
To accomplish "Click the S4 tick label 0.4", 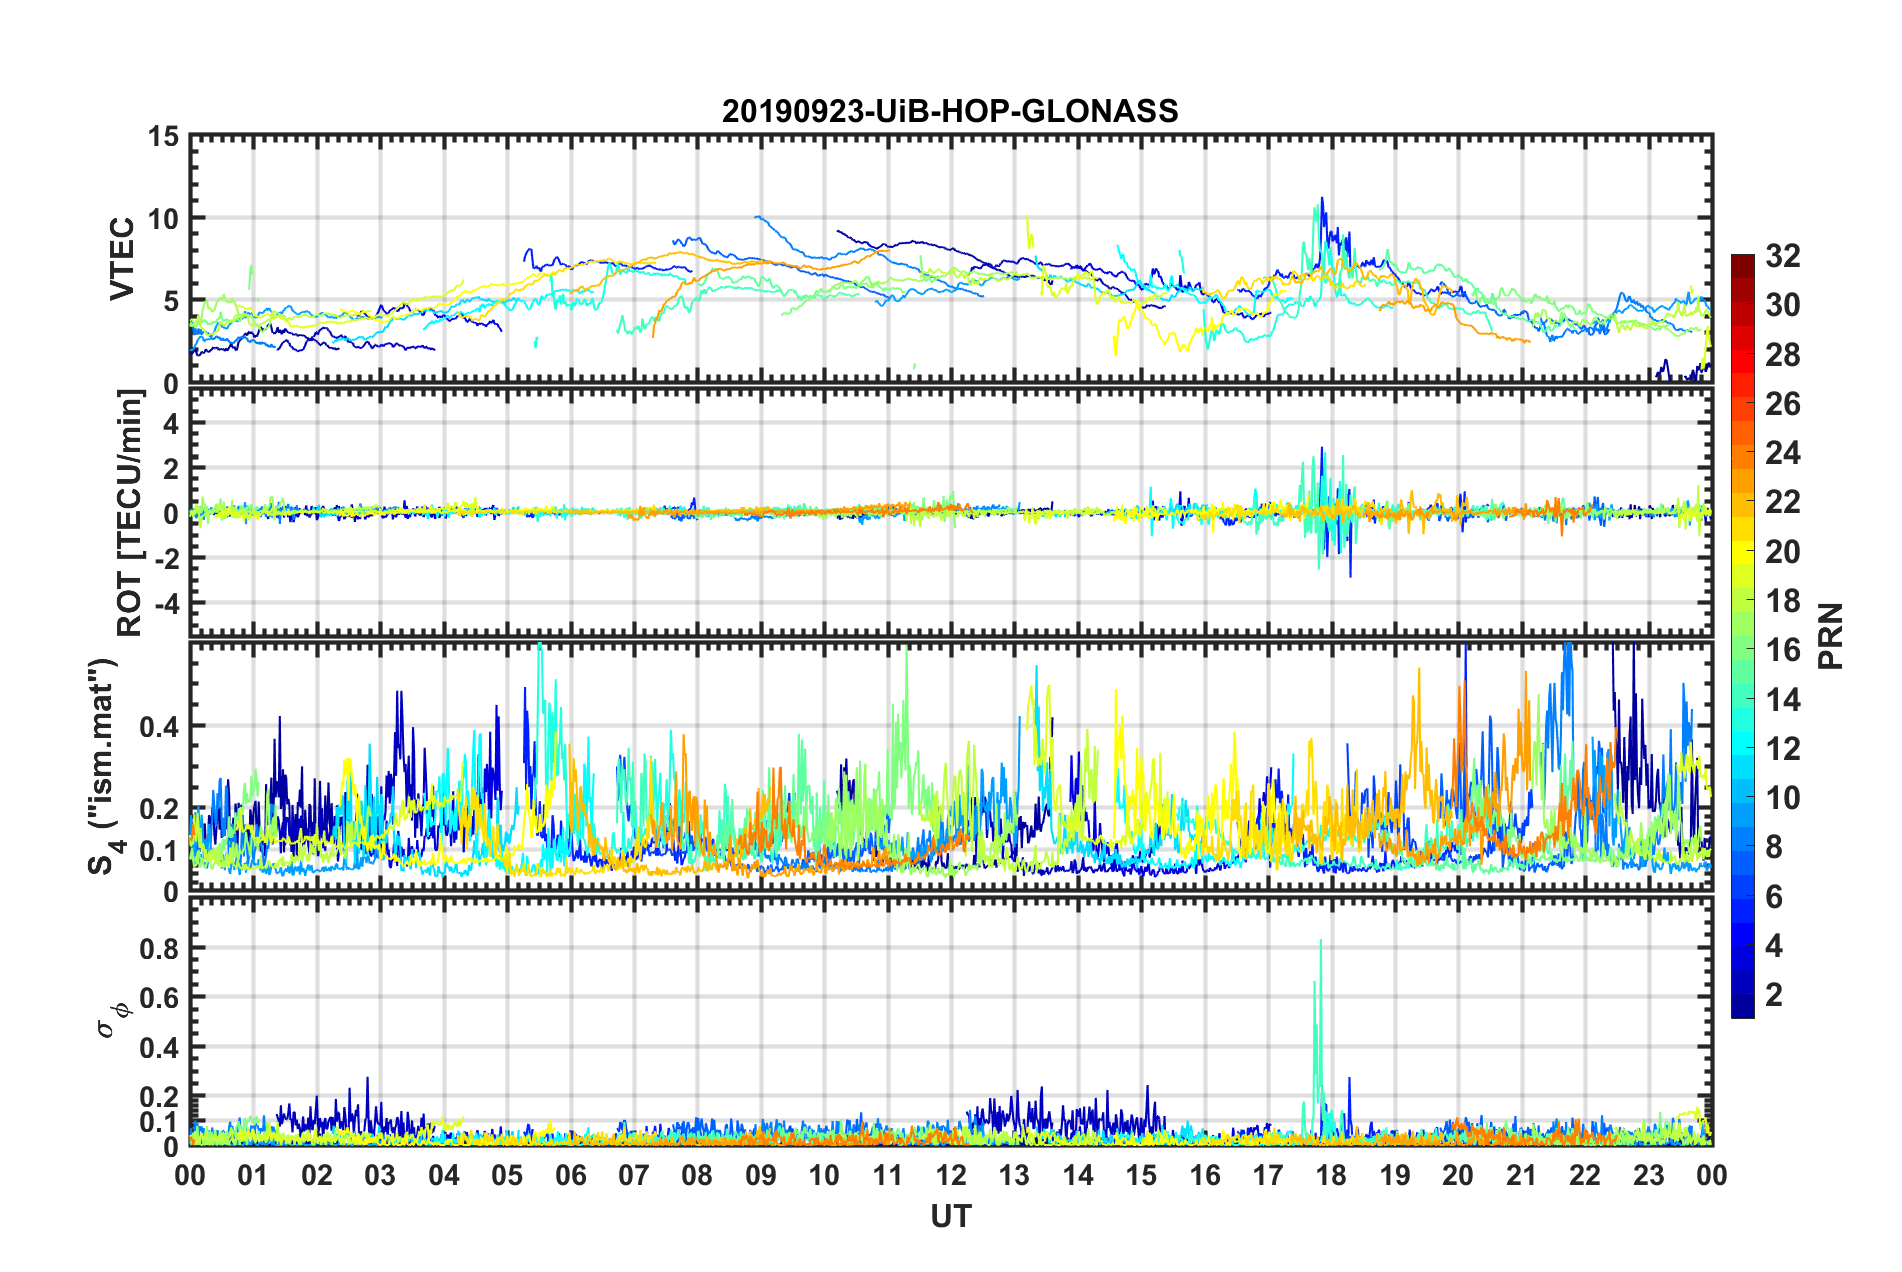I will (159, 726).
